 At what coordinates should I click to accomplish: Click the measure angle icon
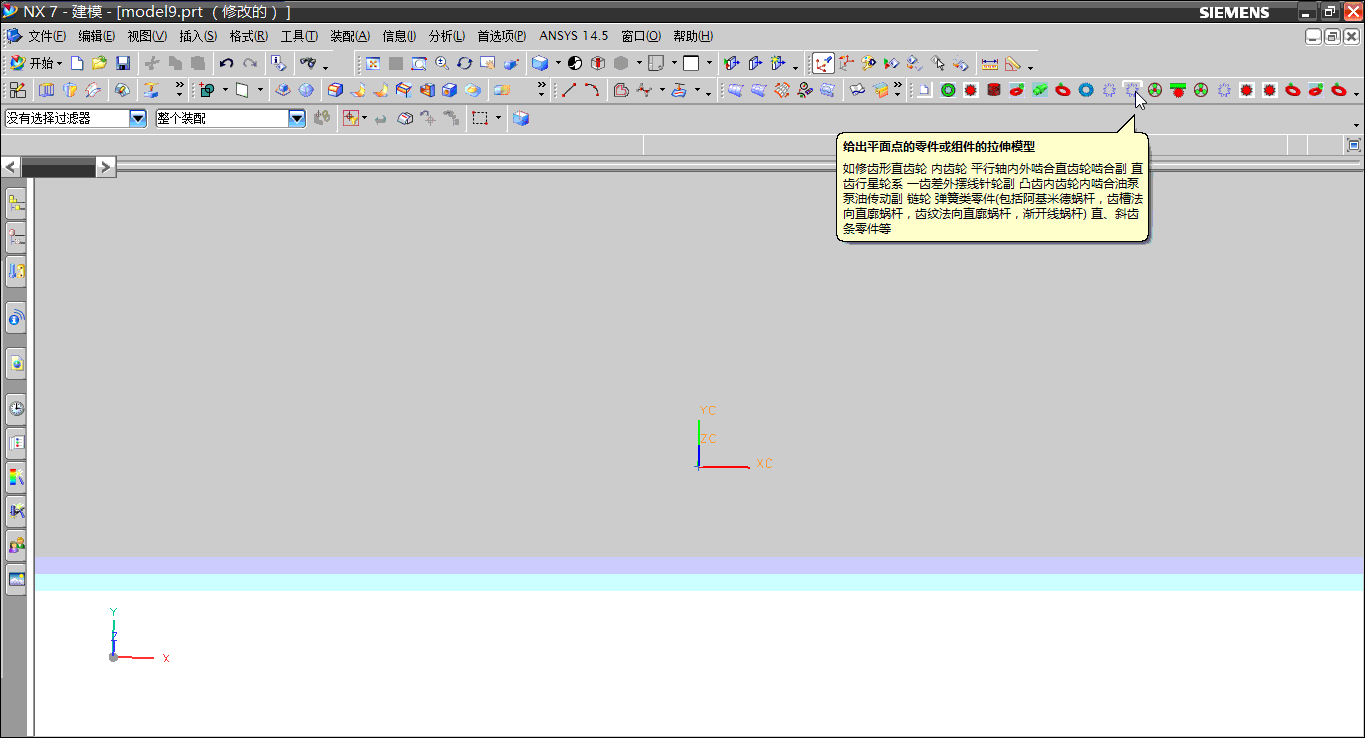[1013, 63]
